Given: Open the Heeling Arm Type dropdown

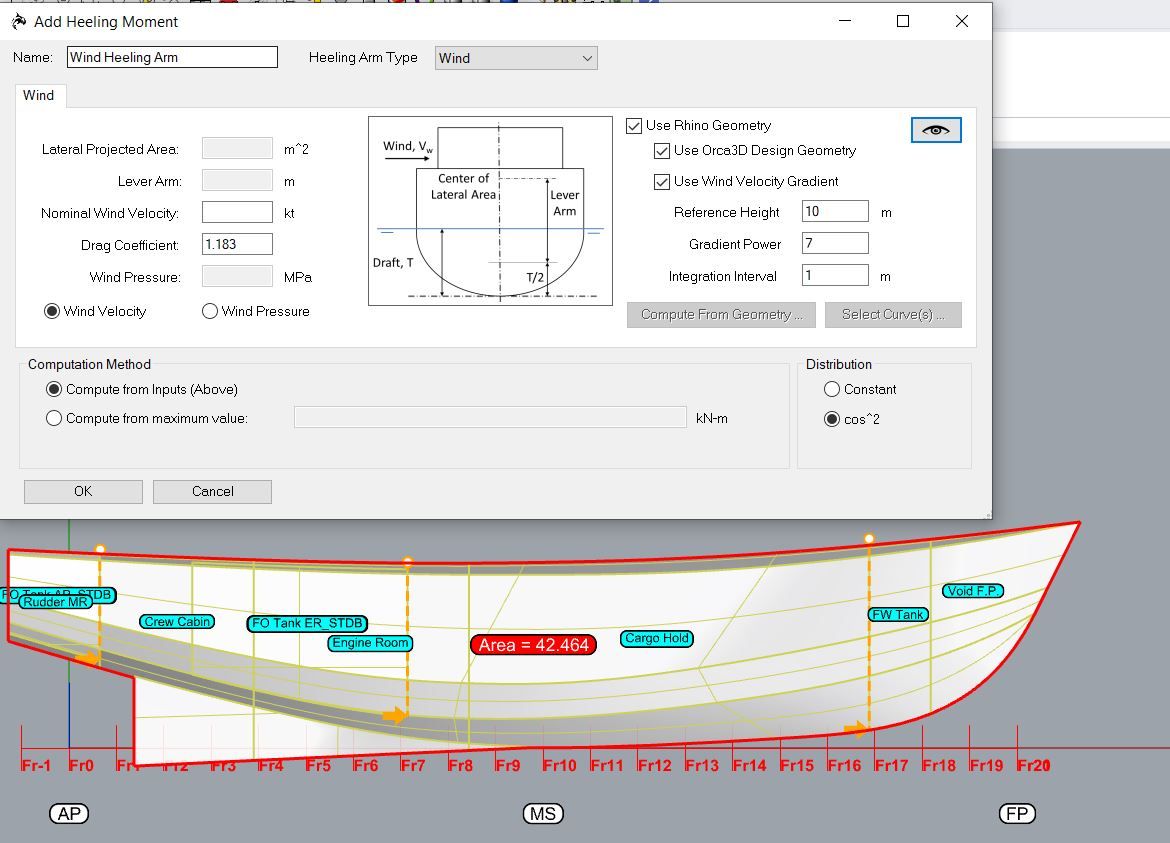Looking at the screenshot, I should tap(516, 58).
